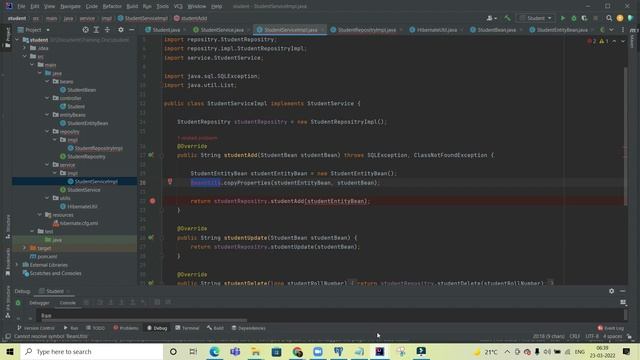Image resolution: width=640 pixels, height=360 pixels.
Task: Show the hidden editor tabs dropdown
Action: (x=611, y=30)
